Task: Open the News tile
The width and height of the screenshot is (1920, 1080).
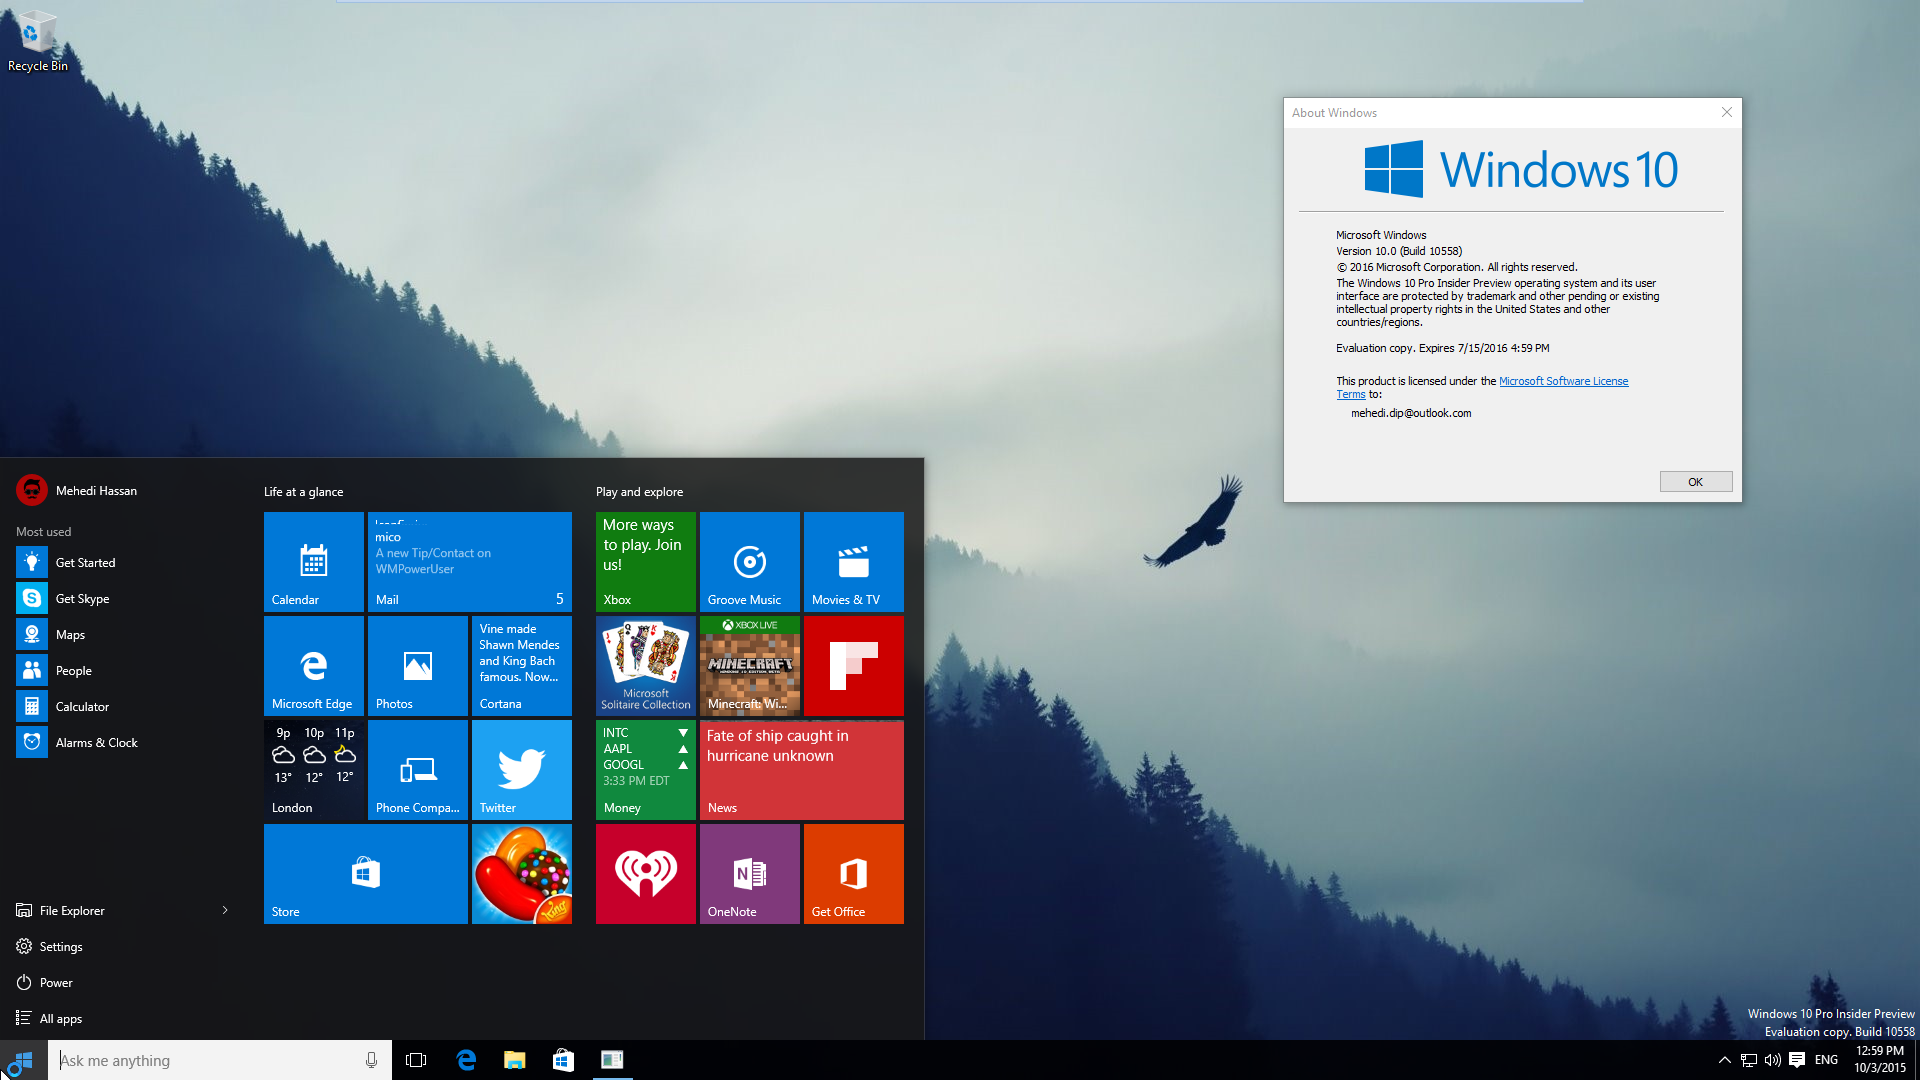Action: coord(801,769)
